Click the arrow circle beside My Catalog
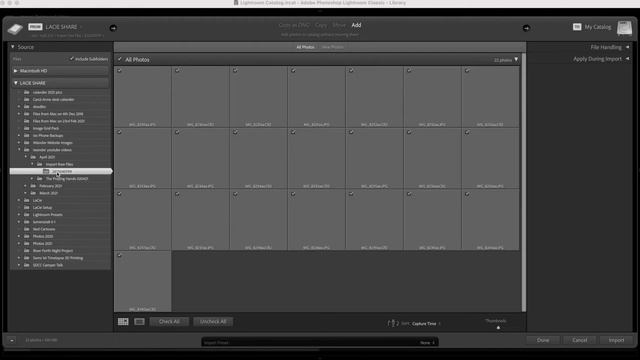640x360 pixels. pyautogui.click(x=526, y=28)
